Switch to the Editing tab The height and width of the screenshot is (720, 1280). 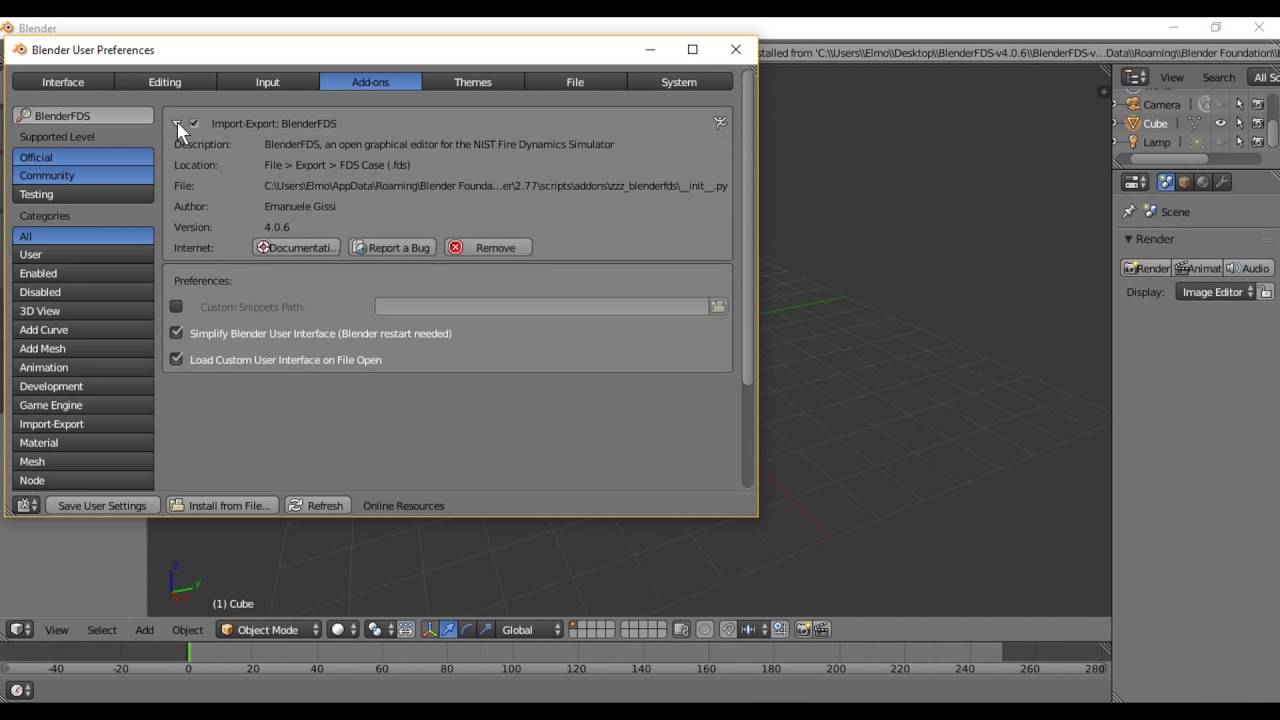point(165,82)
